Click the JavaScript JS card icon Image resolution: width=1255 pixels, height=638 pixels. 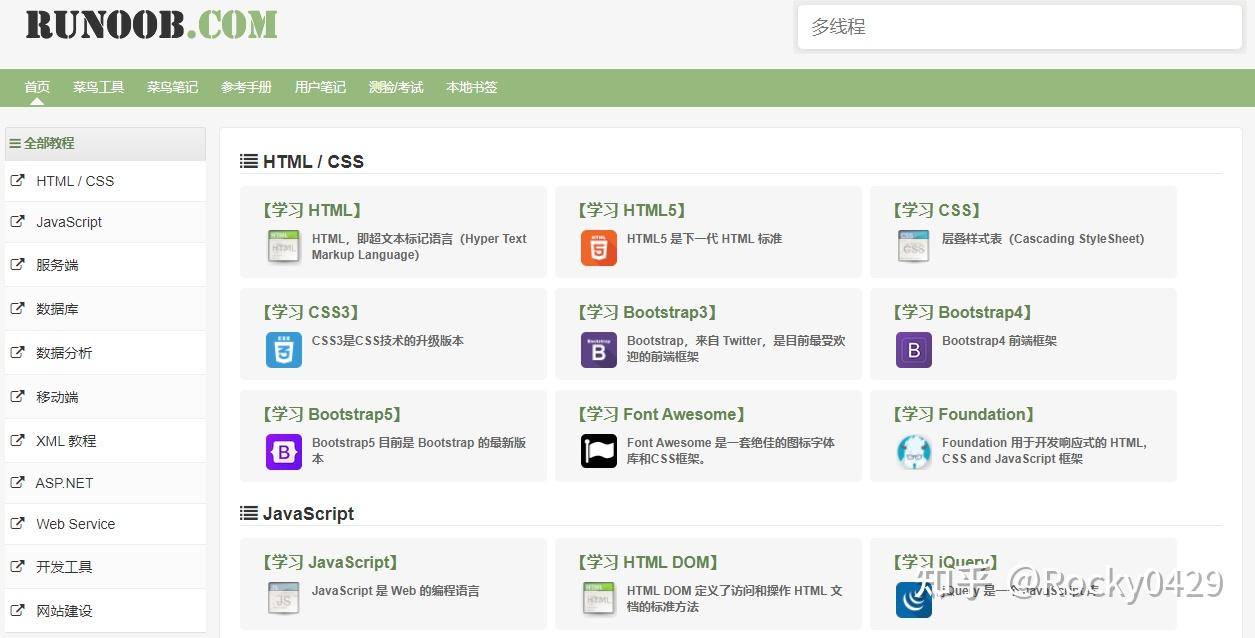284,598
